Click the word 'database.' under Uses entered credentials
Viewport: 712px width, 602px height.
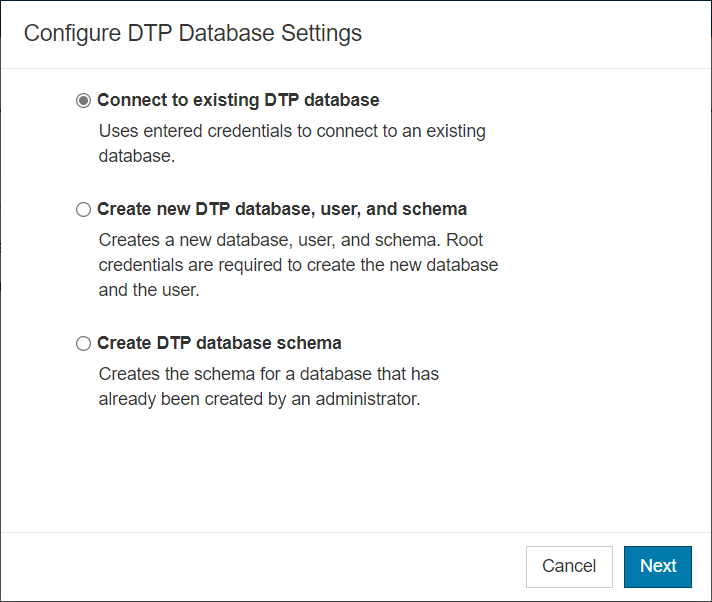tap(137, 156)
